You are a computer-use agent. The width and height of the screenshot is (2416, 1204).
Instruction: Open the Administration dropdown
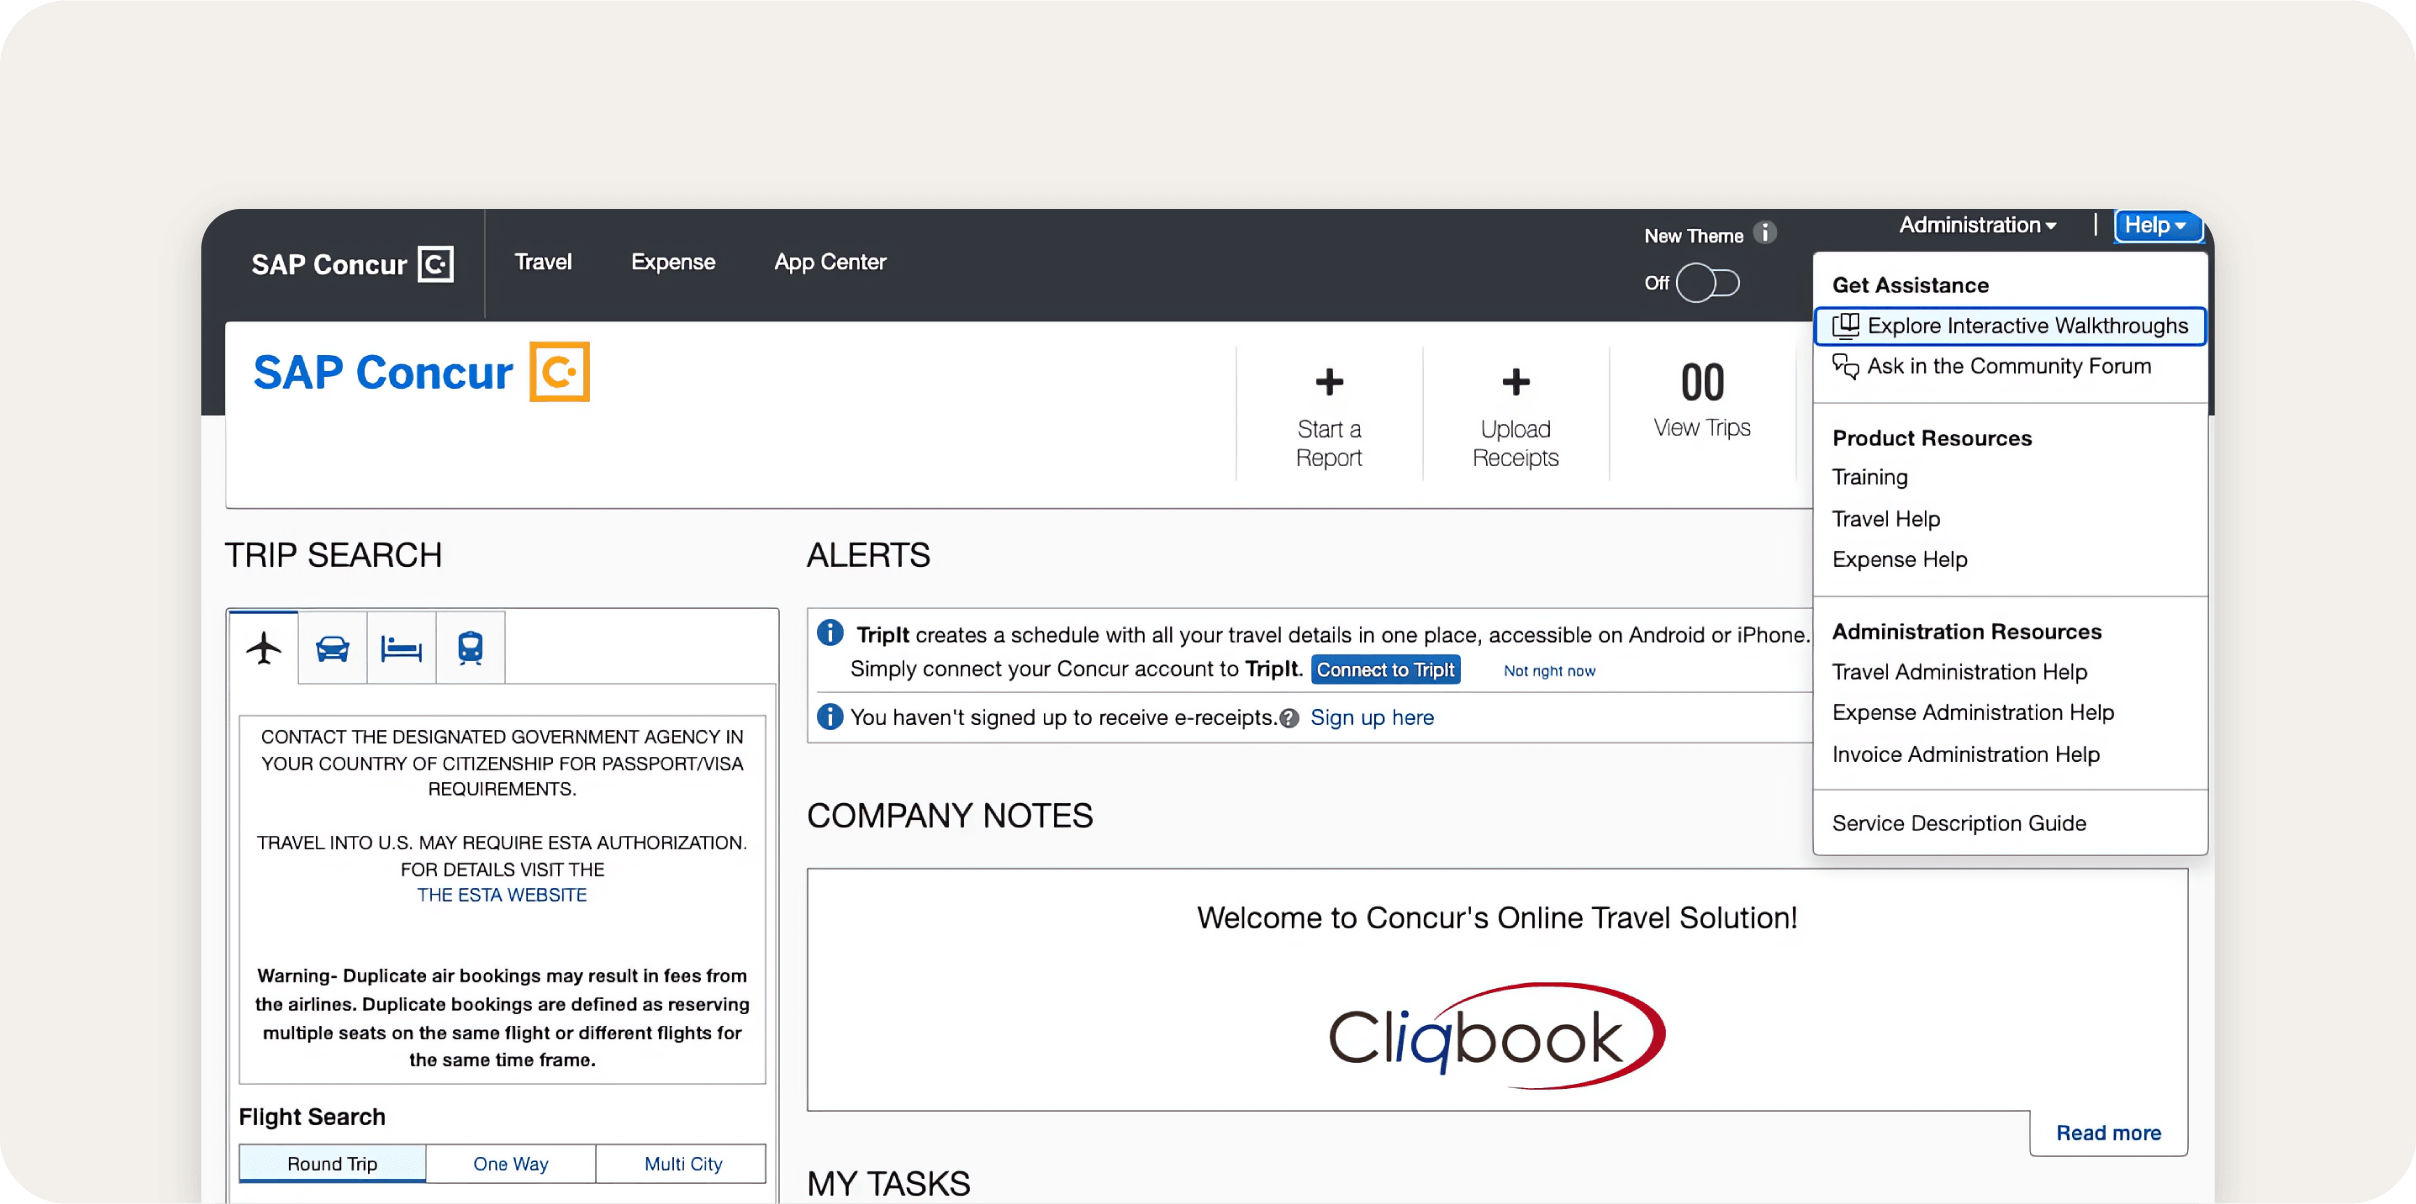pos(1976,224)
